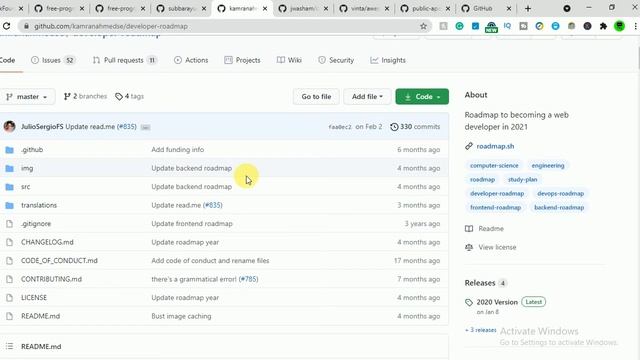Click the commit history clock icon
640x360 pixels.
coord(394,127)
